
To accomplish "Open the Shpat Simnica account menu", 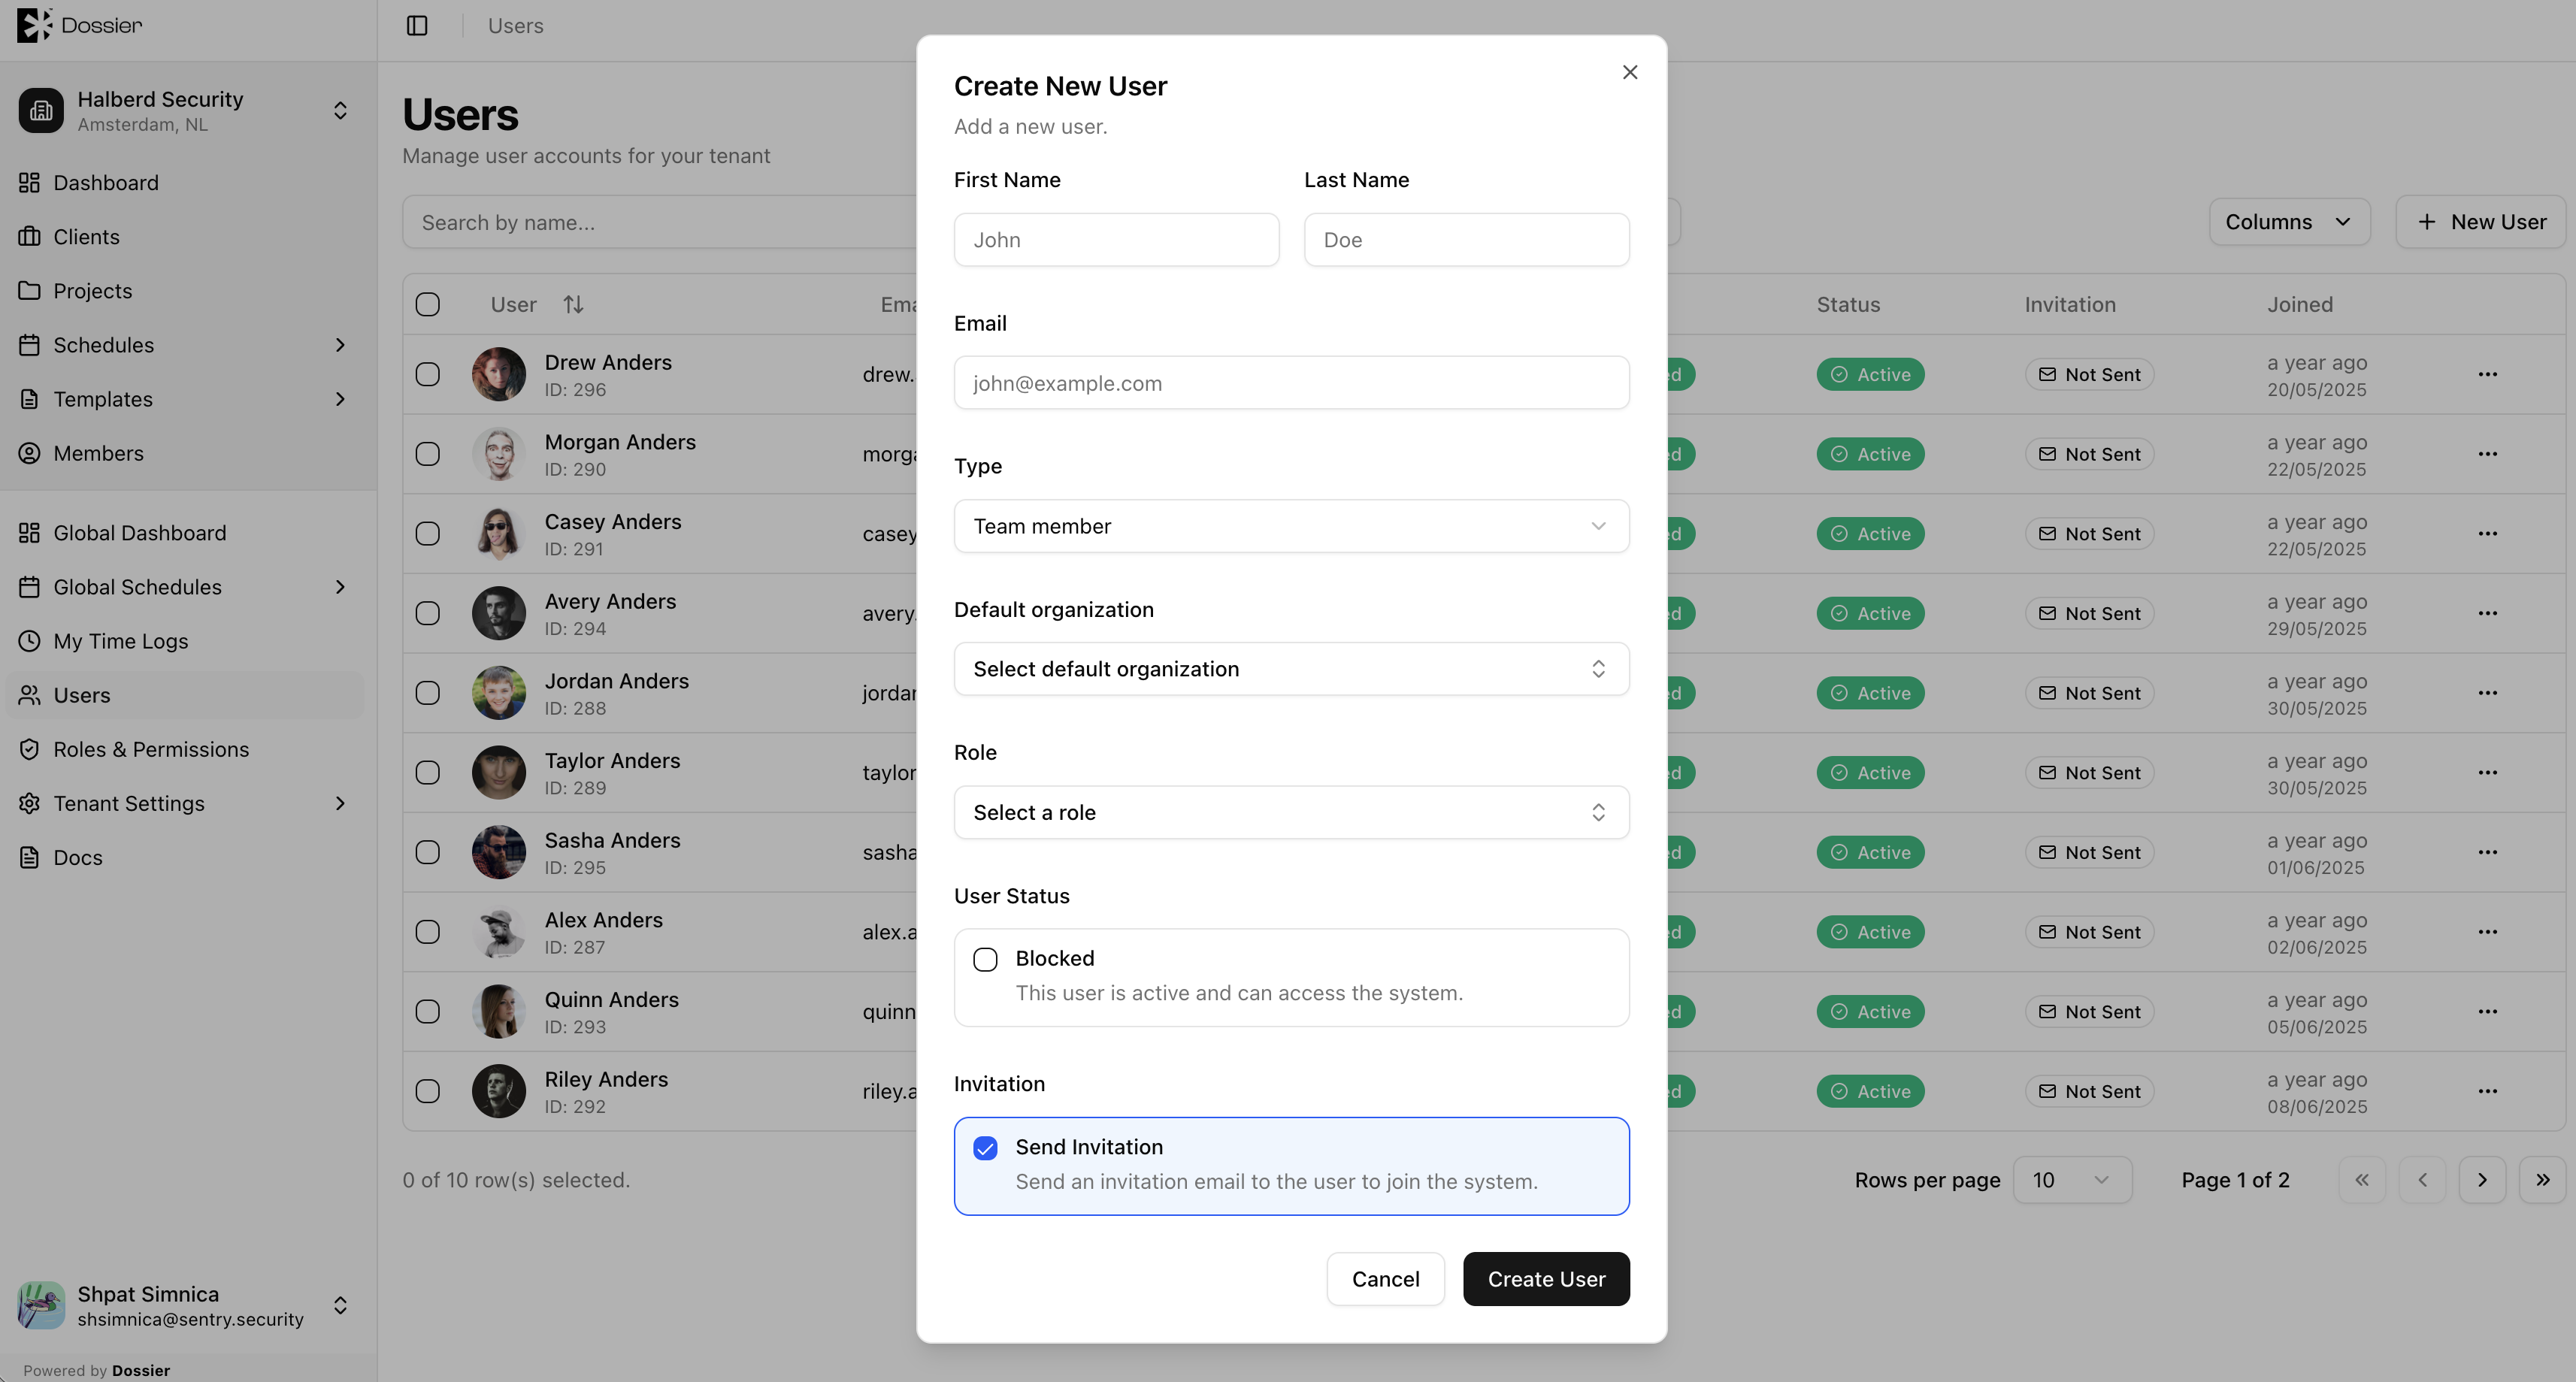I will pos(187,1305).
